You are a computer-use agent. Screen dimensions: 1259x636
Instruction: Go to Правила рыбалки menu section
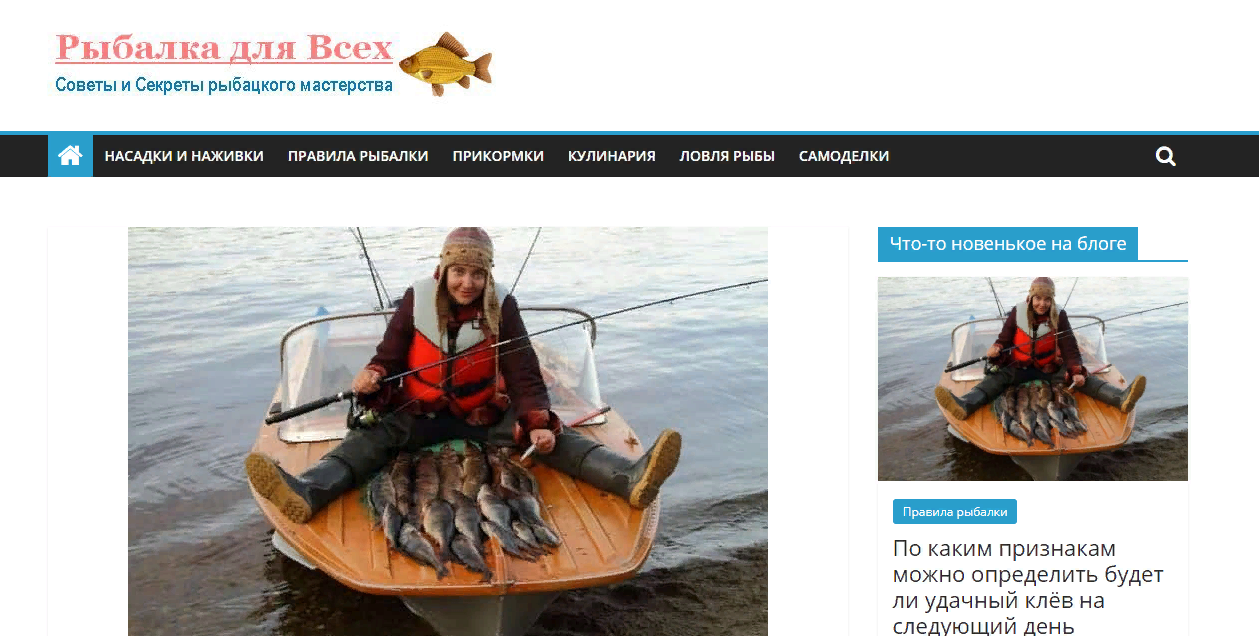(358, 156)
